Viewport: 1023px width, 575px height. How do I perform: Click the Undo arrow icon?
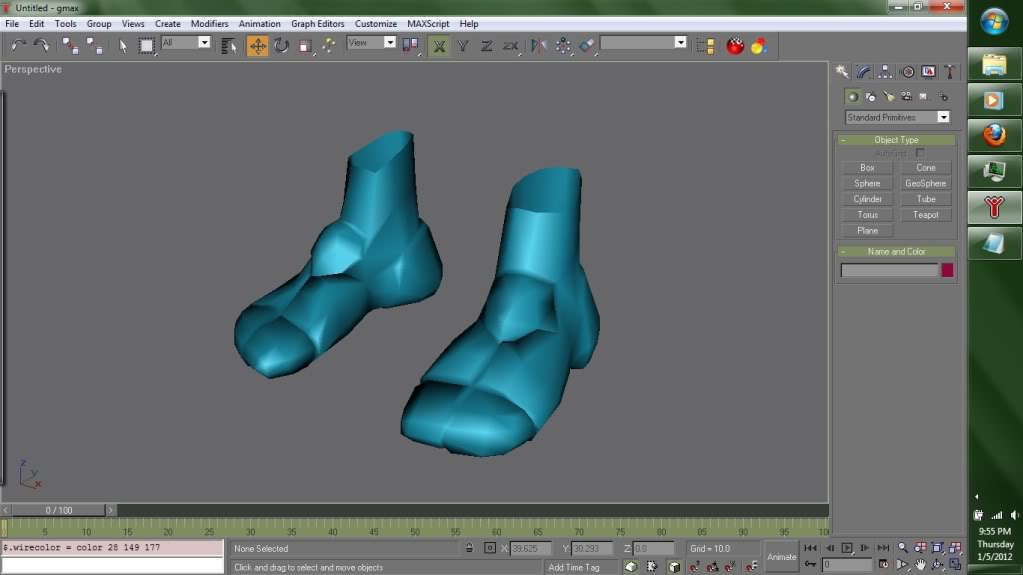click(x=18, y=46)
